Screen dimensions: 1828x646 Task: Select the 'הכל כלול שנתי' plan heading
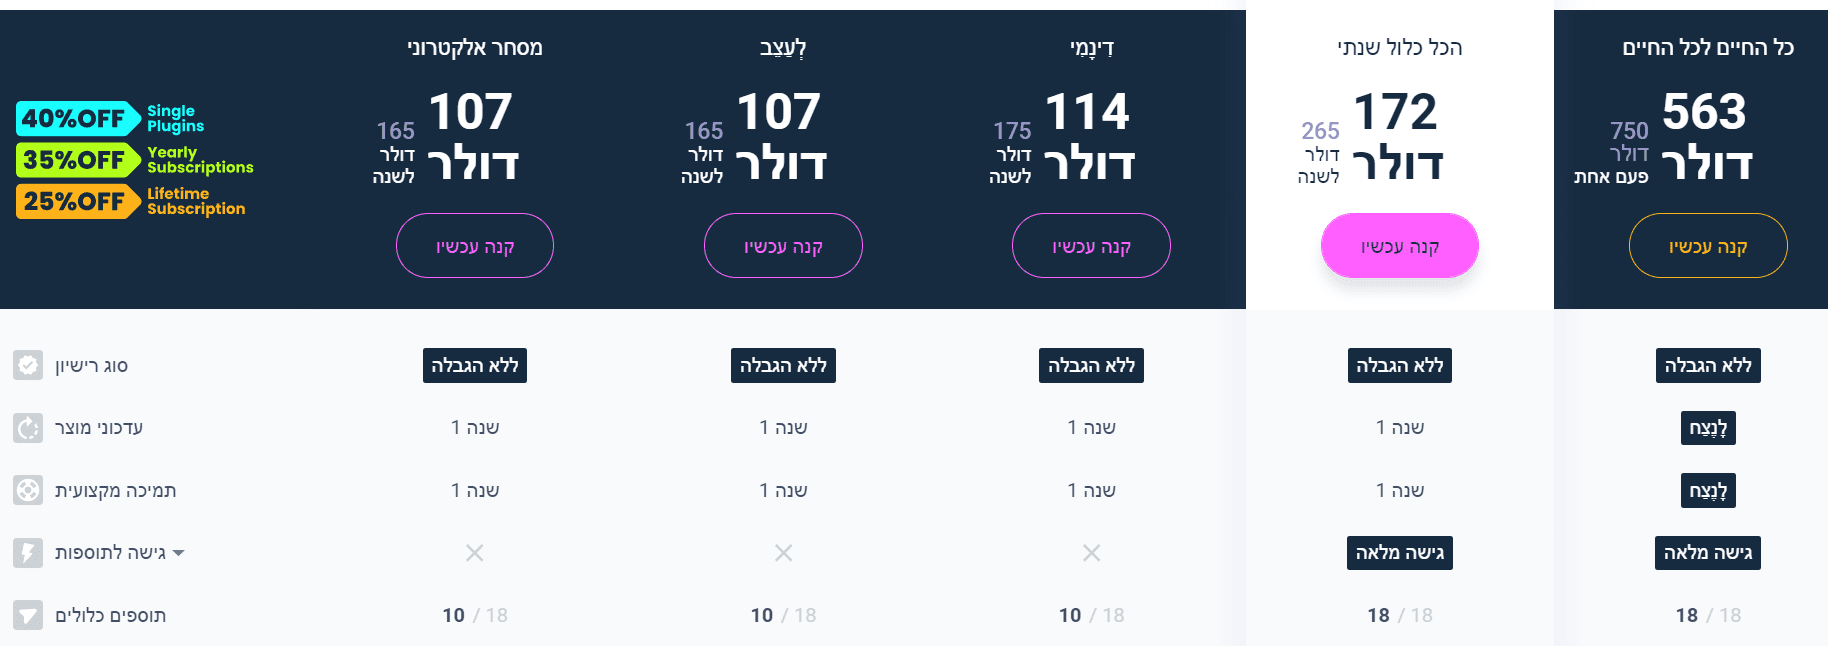(1399, 48)
